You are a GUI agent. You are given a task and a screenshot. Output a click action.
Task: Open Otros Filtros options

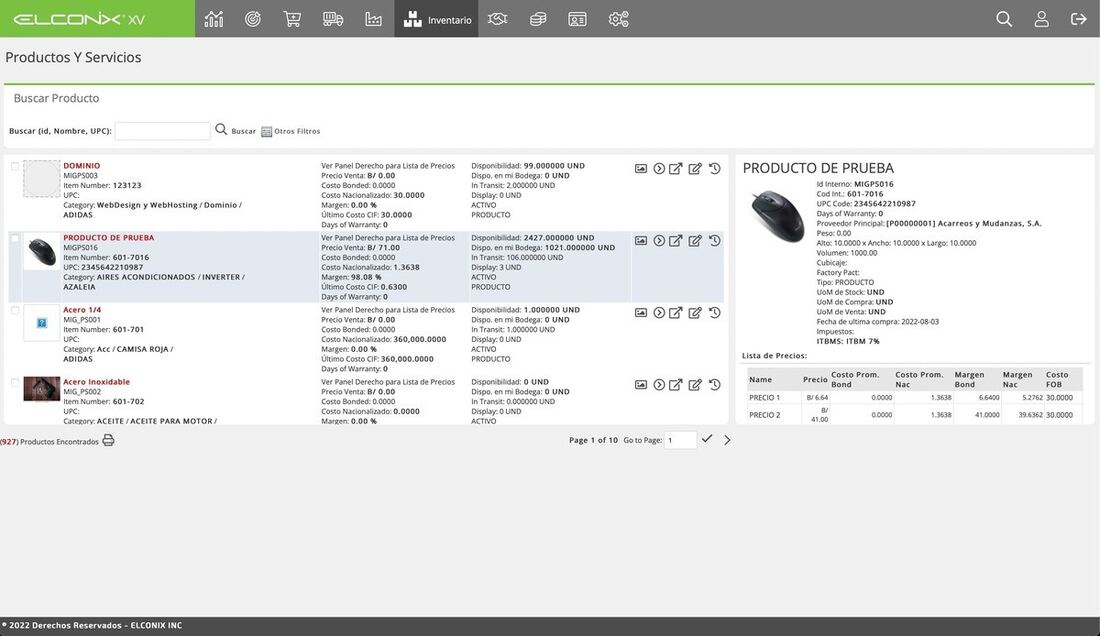[290, 131]
